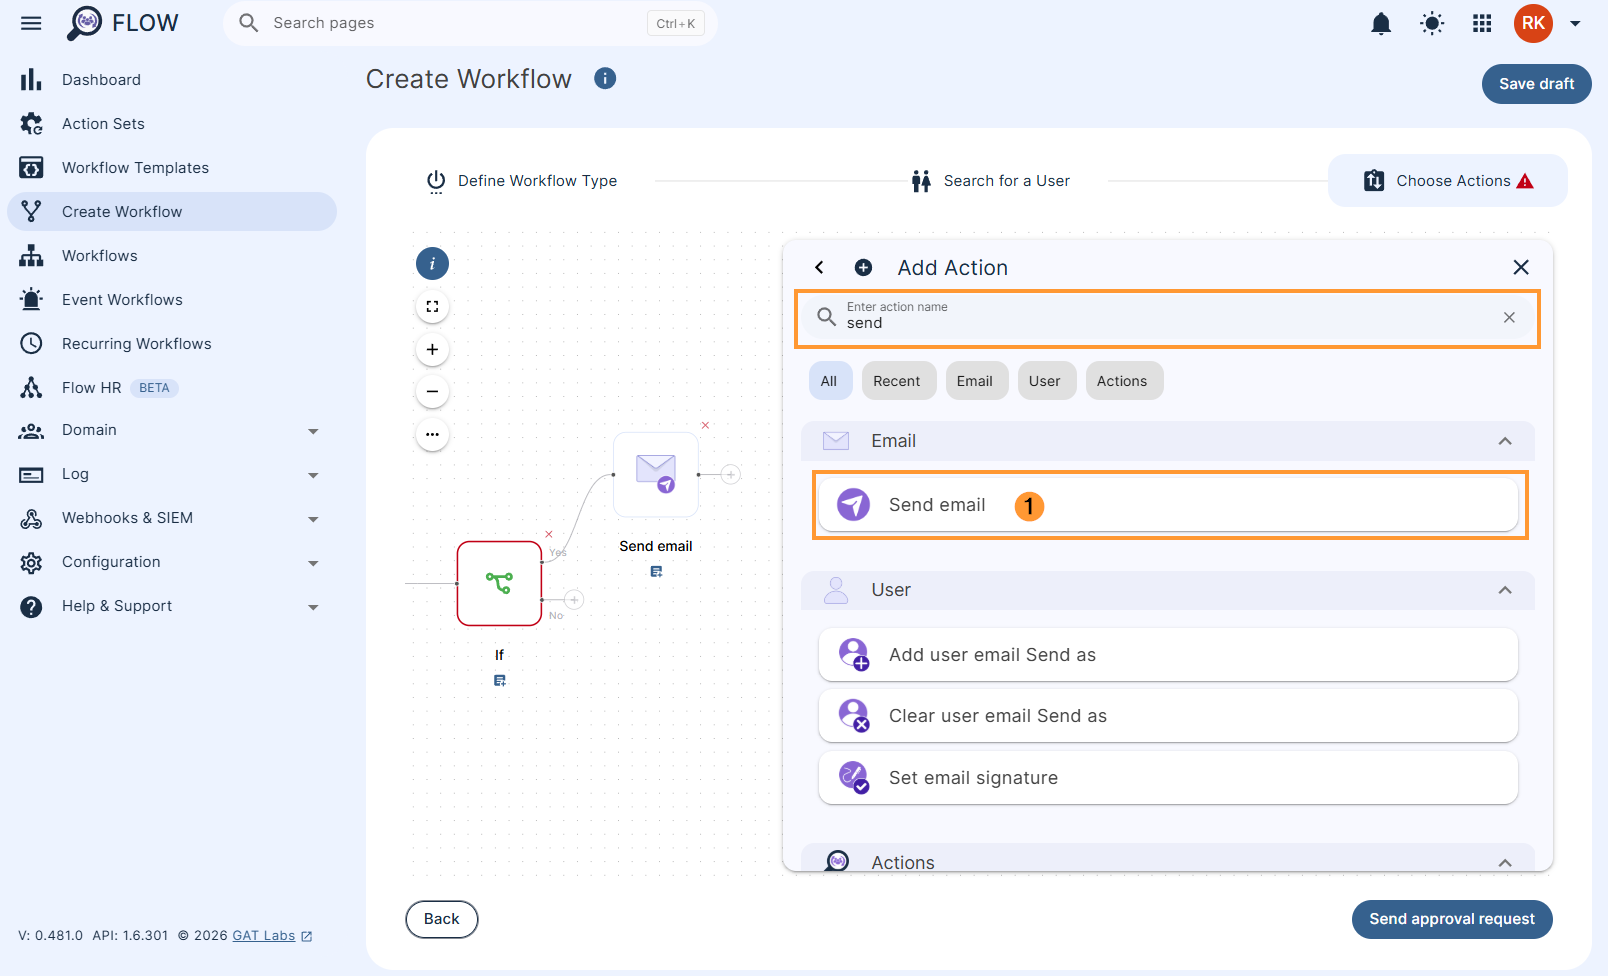Click the Search pages box
Image resolution: width=1608 pixels, height=976 pixels.
(x=470, y=23)
